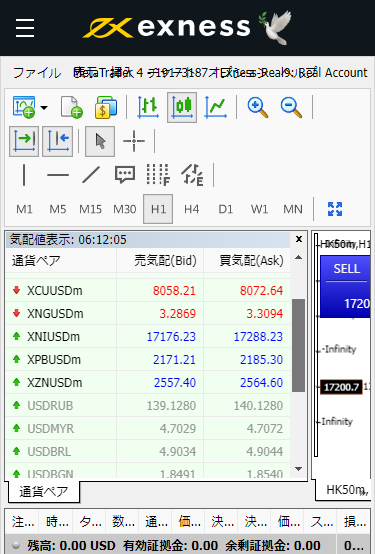Select the USDMYR symbol

pos(51,429)
